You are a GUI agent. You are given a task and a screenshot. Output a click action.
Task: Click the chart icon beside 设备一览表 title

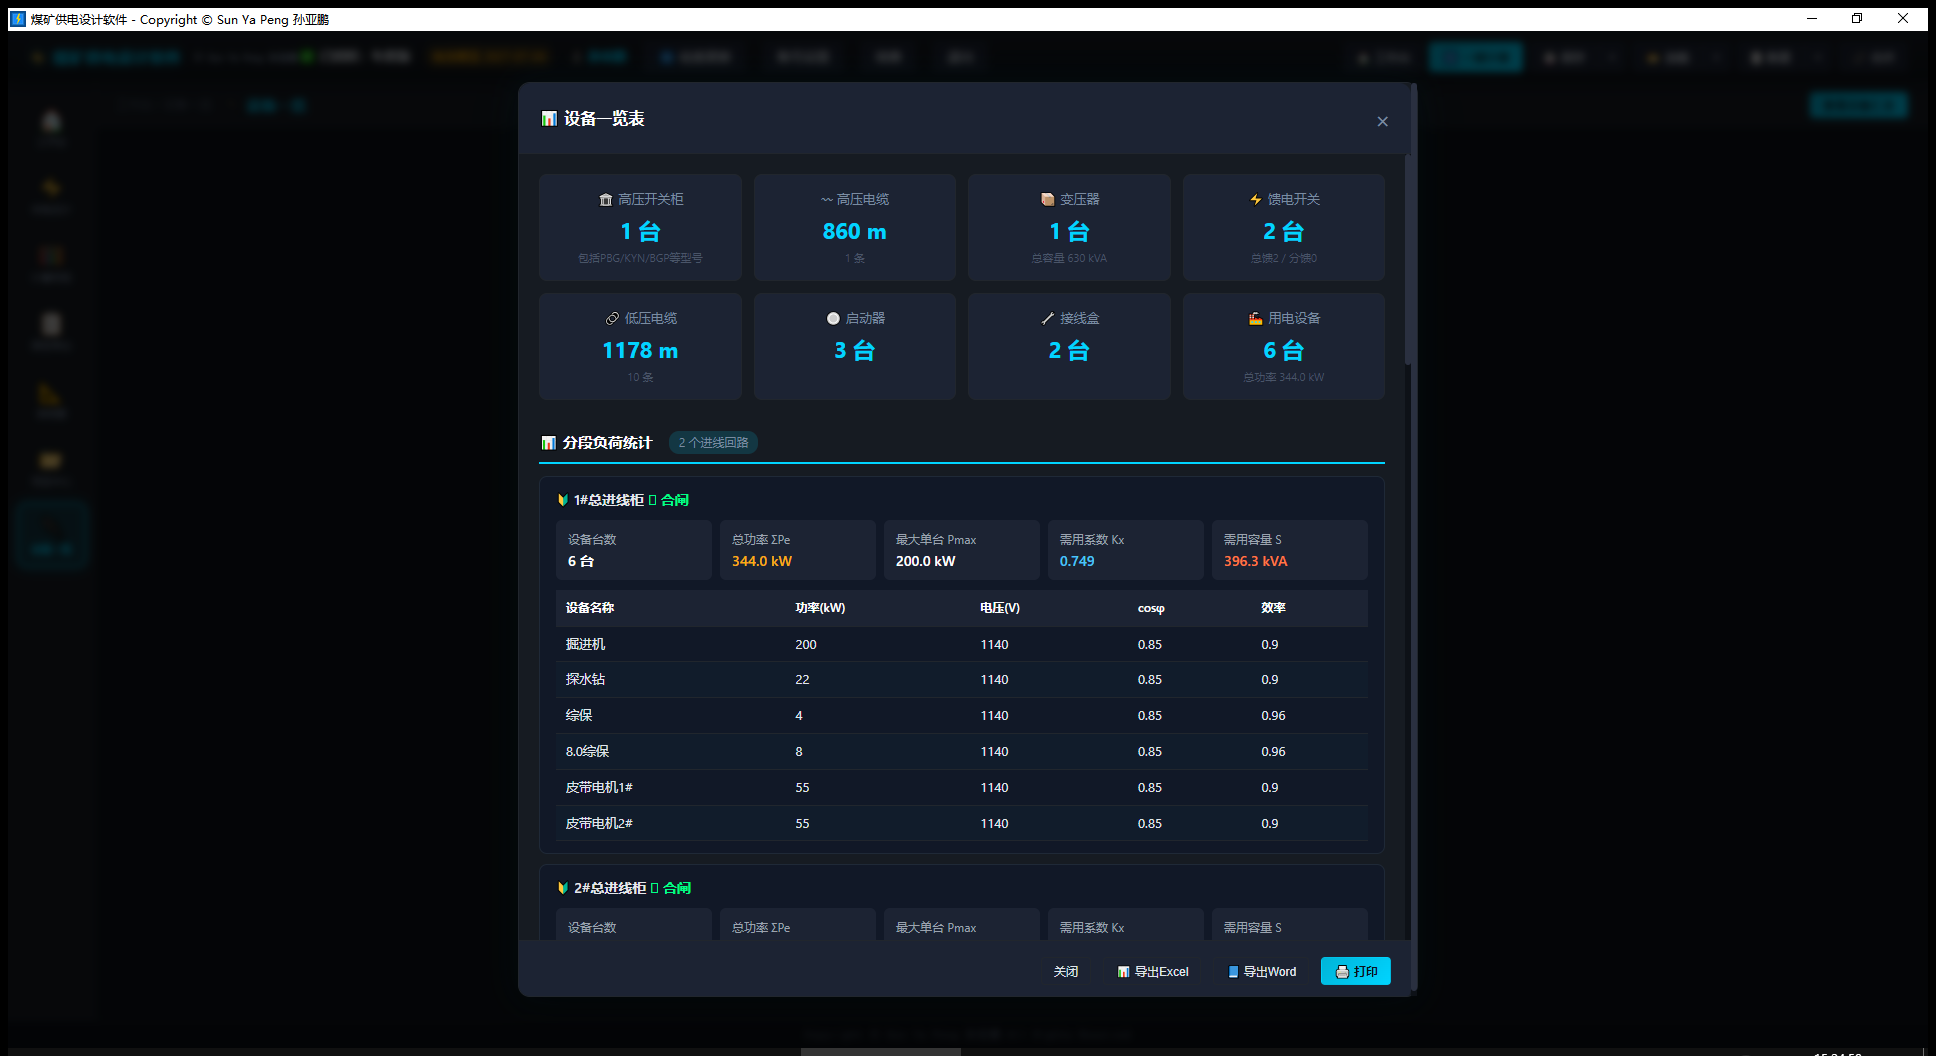pyautogui.click(x=549, y=119)
